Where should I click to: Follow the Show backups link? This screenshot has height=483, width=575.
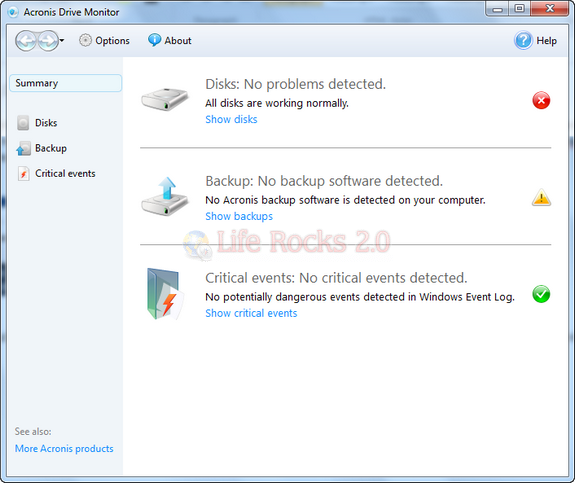(239, 216)
